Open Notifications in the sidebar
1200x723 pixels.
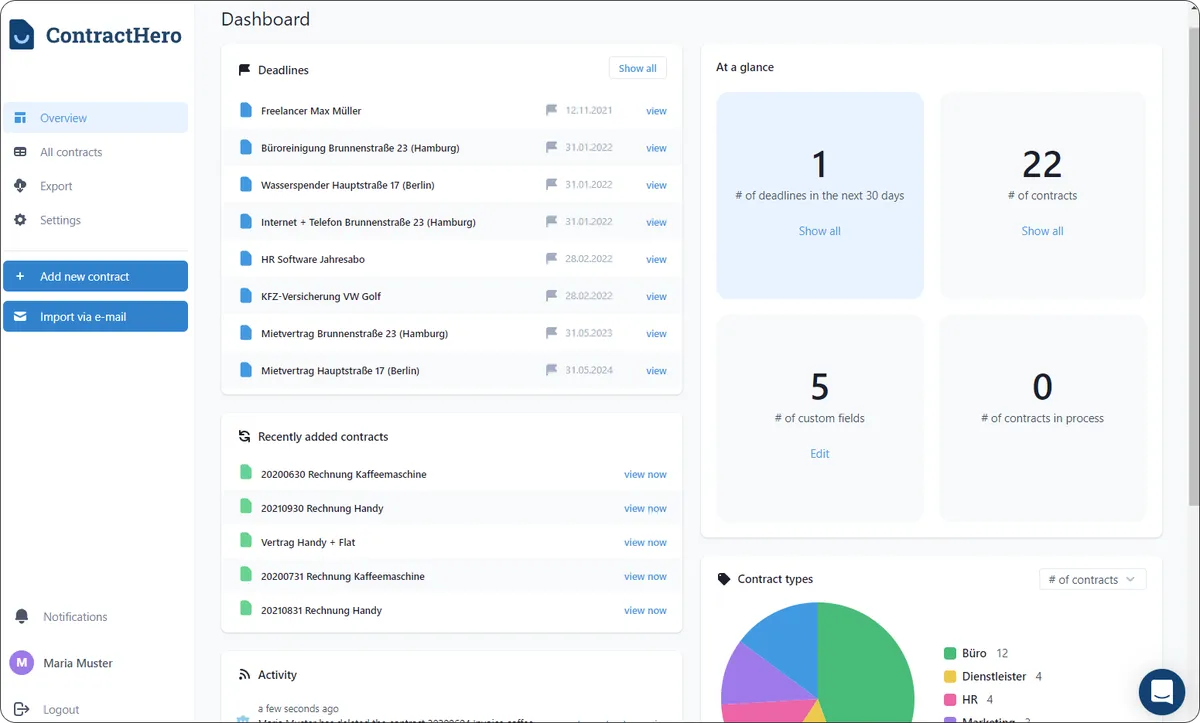click(x=75, y=617)
